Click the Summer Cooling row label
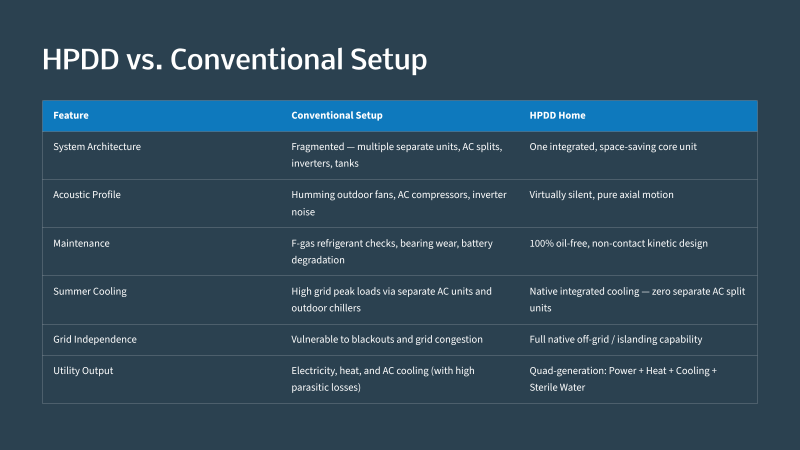Image resolution: width=800 pixels, height=450 pixels. (90, 291)
